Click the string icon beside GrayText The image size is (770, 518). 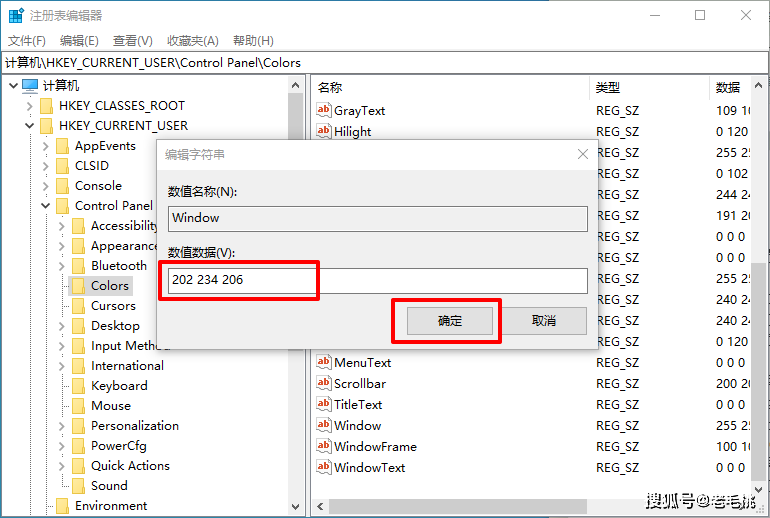pyautogui.click(x=323, y=110)
